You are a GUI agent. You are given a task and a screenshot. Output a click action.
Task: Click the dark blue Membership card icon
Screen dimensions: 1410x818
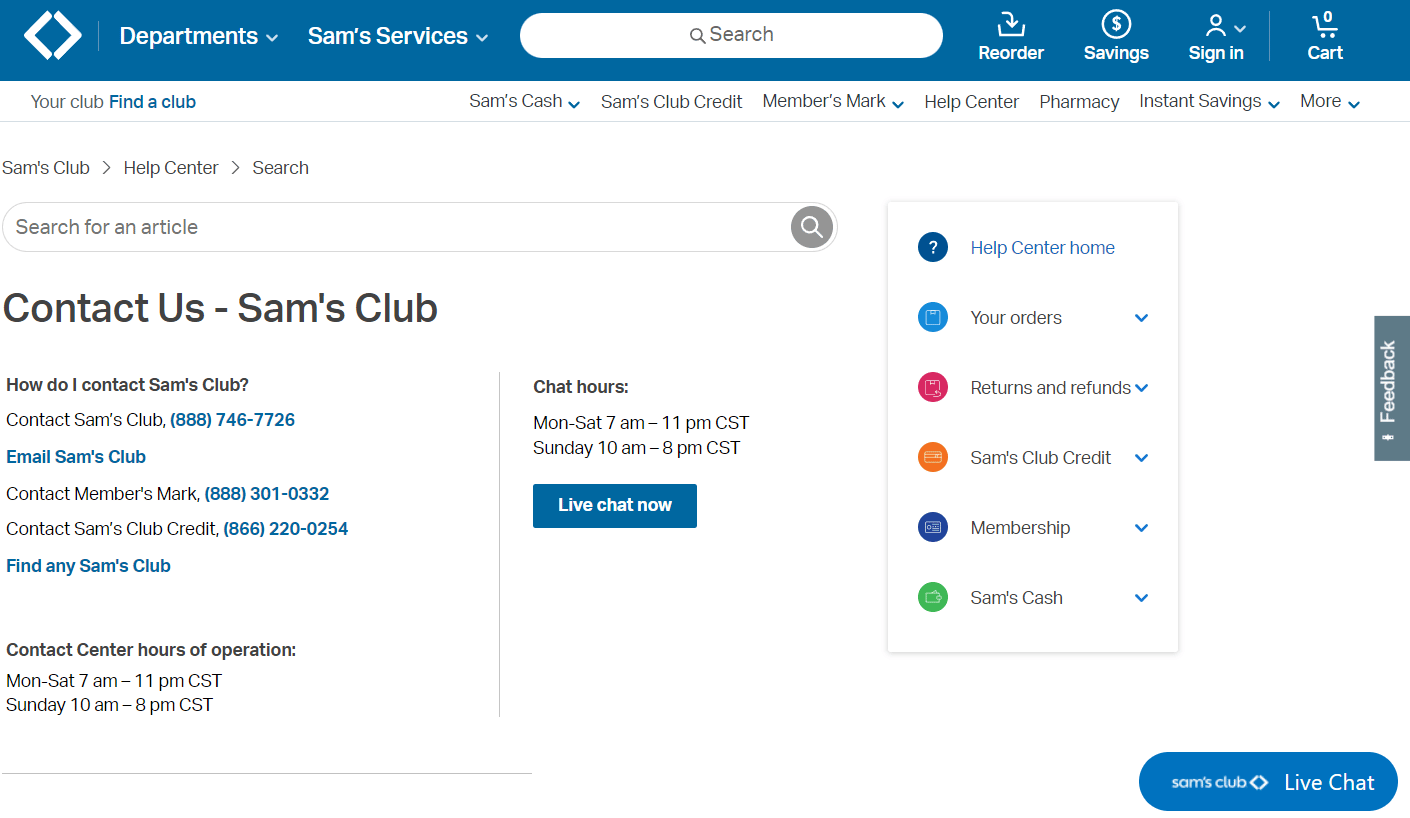pos(933,528)
